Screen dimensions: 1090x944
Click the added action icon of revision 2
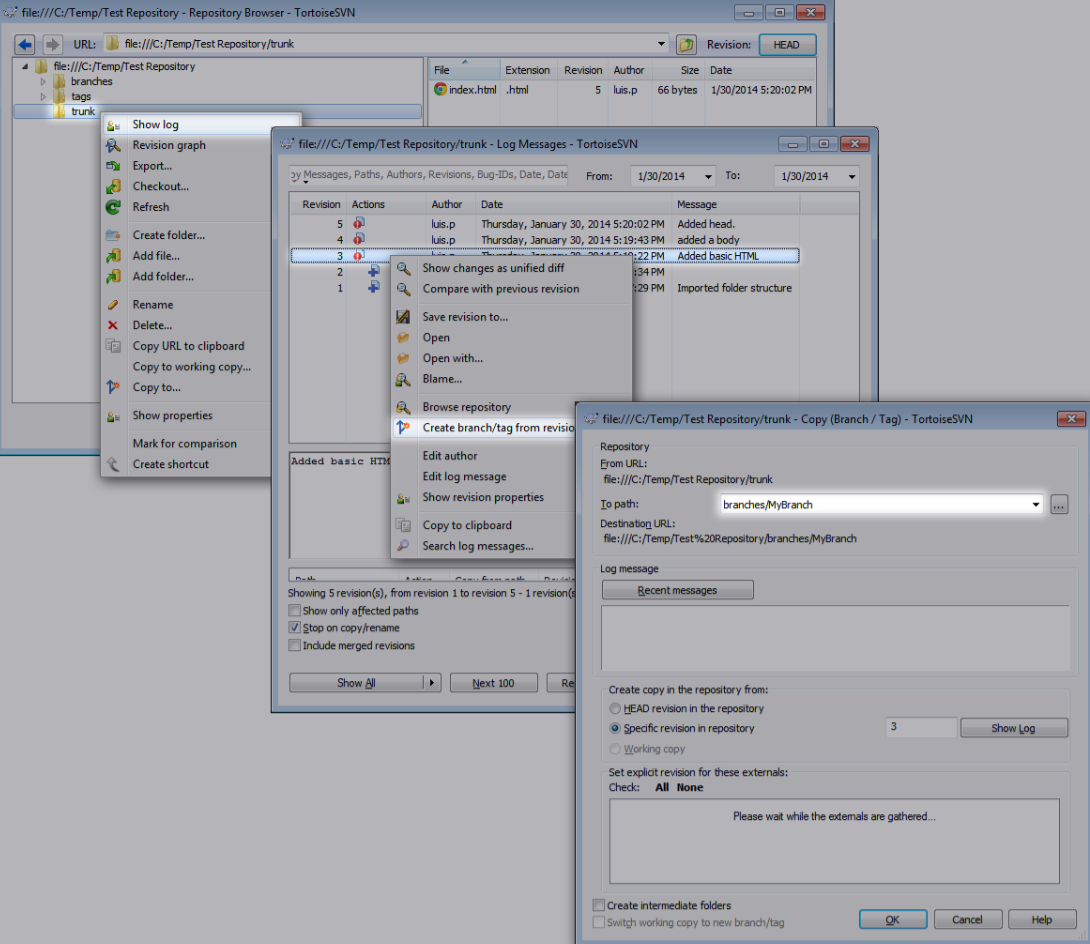click(374, 270)
